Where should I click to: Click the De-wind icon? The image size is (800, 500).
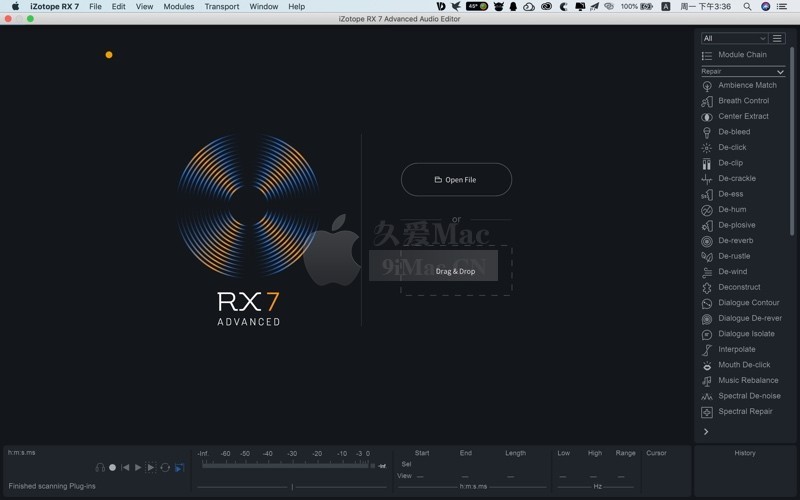coord(707,272)
